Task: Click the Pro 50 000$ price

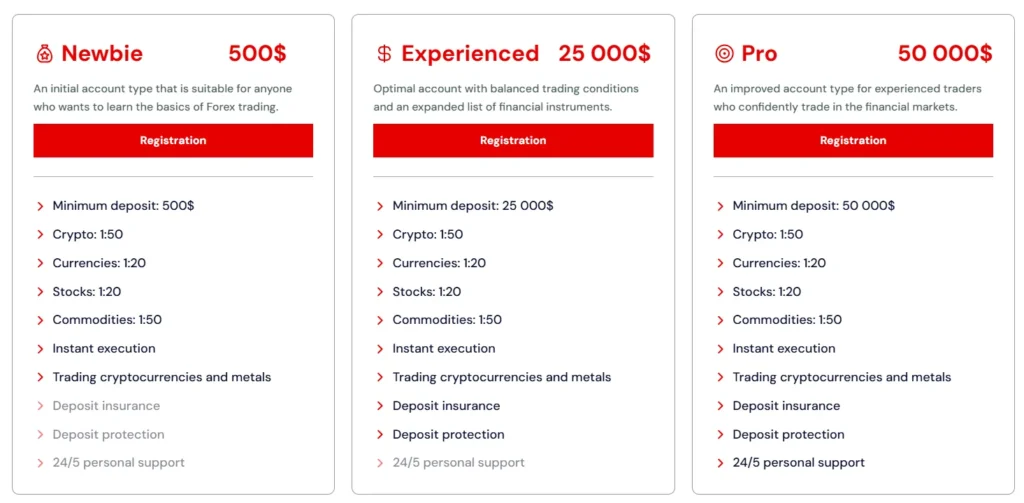Action: 944,54
